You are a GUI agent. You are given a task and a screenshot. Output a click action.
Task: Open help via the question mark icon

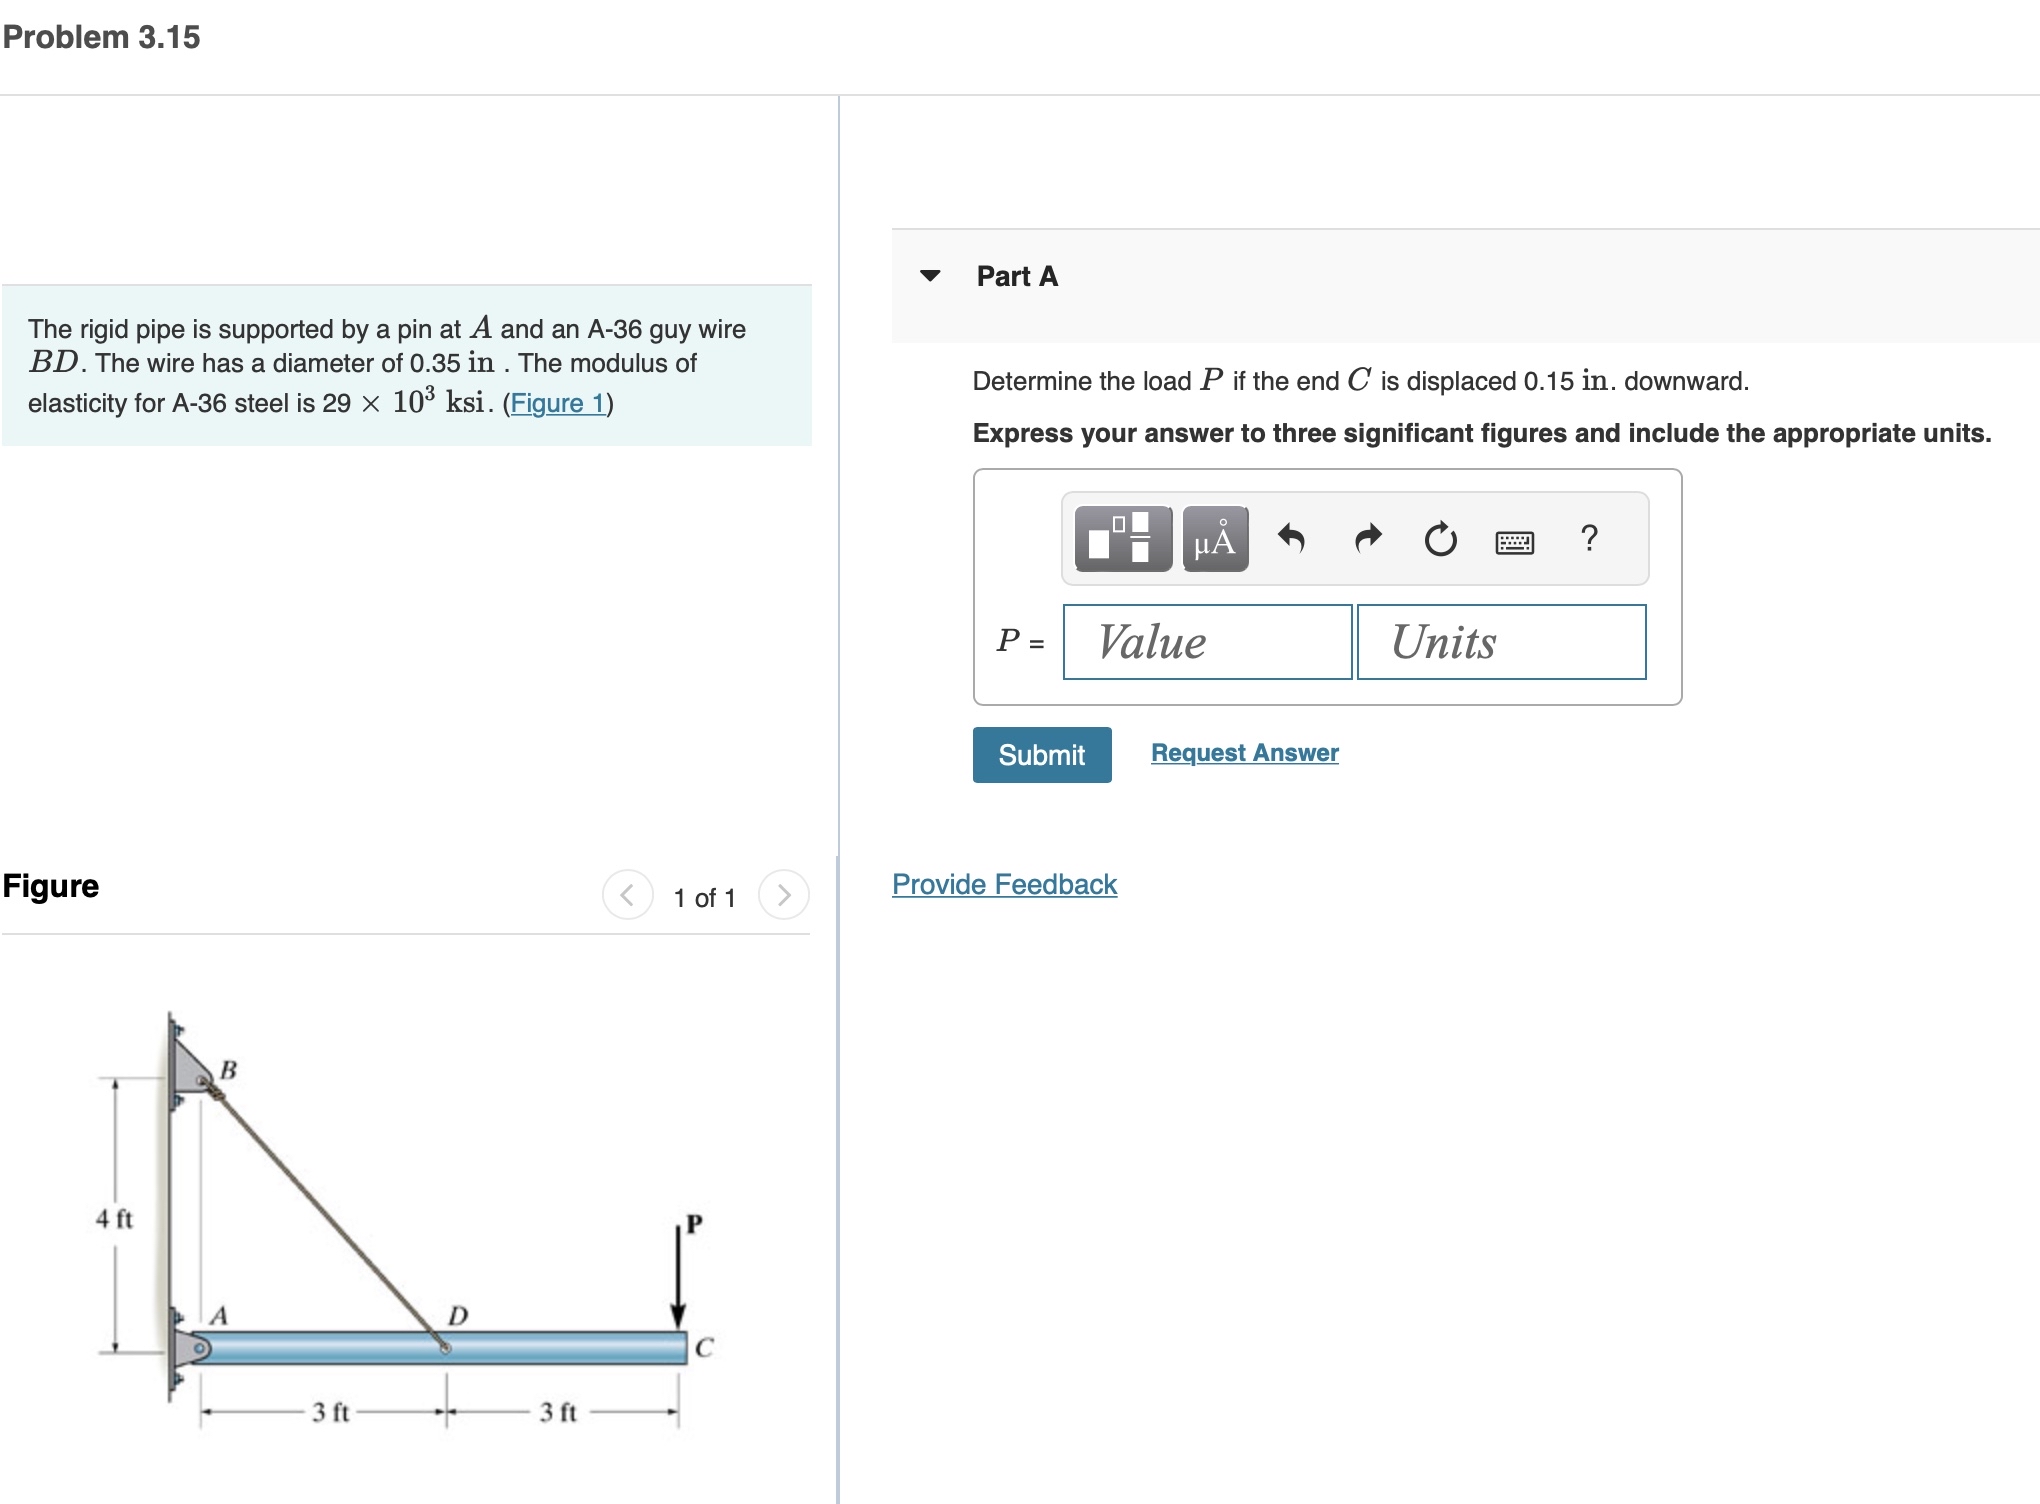coord(1590,538)
